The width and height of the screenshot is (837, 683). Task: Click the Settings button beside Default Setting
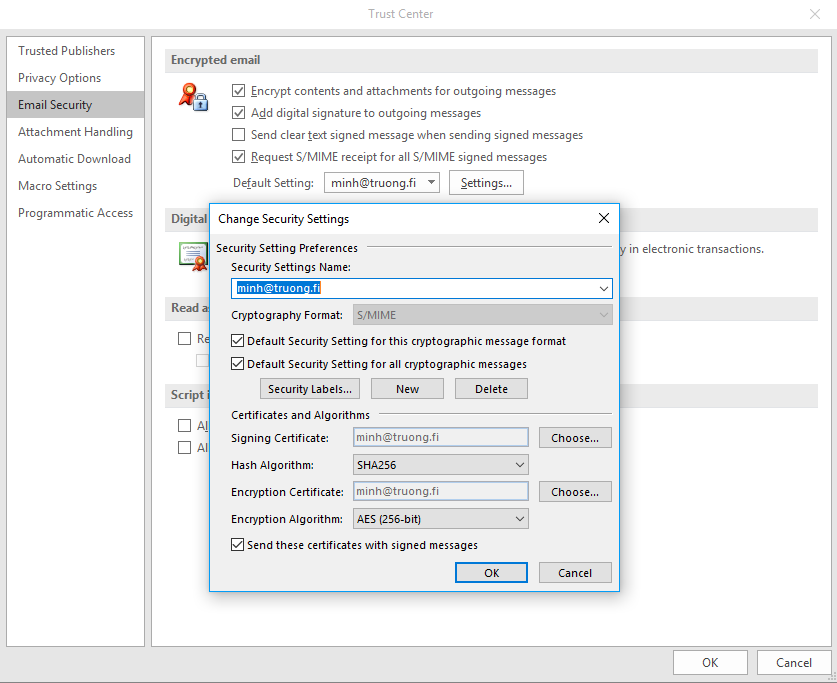click(x=486, y=183)
